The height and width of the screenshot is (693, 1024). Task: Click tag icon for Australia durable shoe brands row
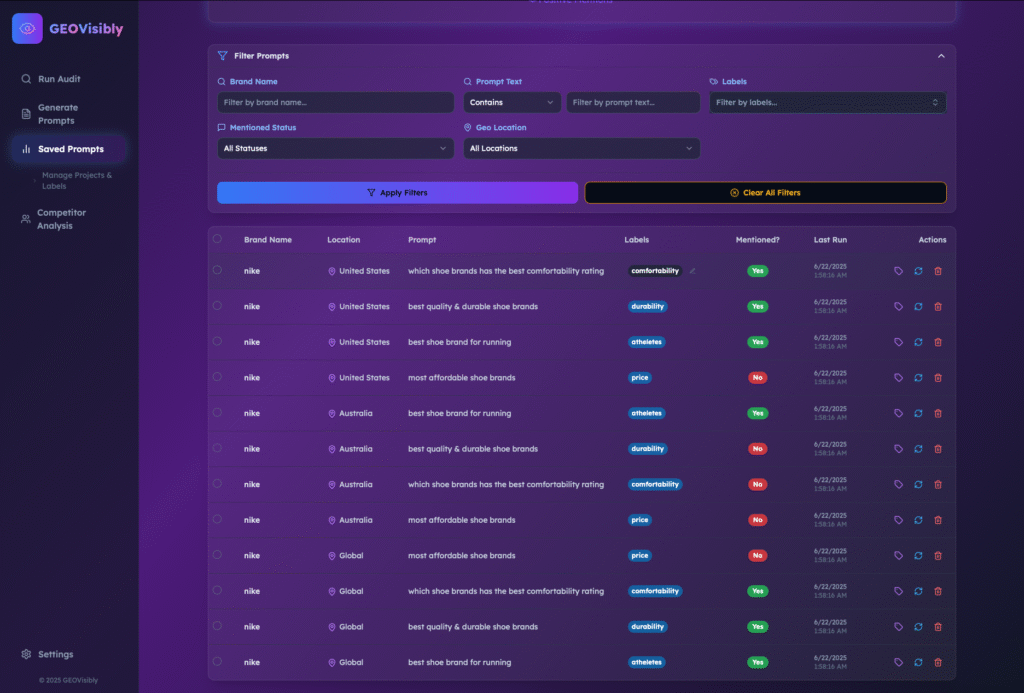point(898,449)
